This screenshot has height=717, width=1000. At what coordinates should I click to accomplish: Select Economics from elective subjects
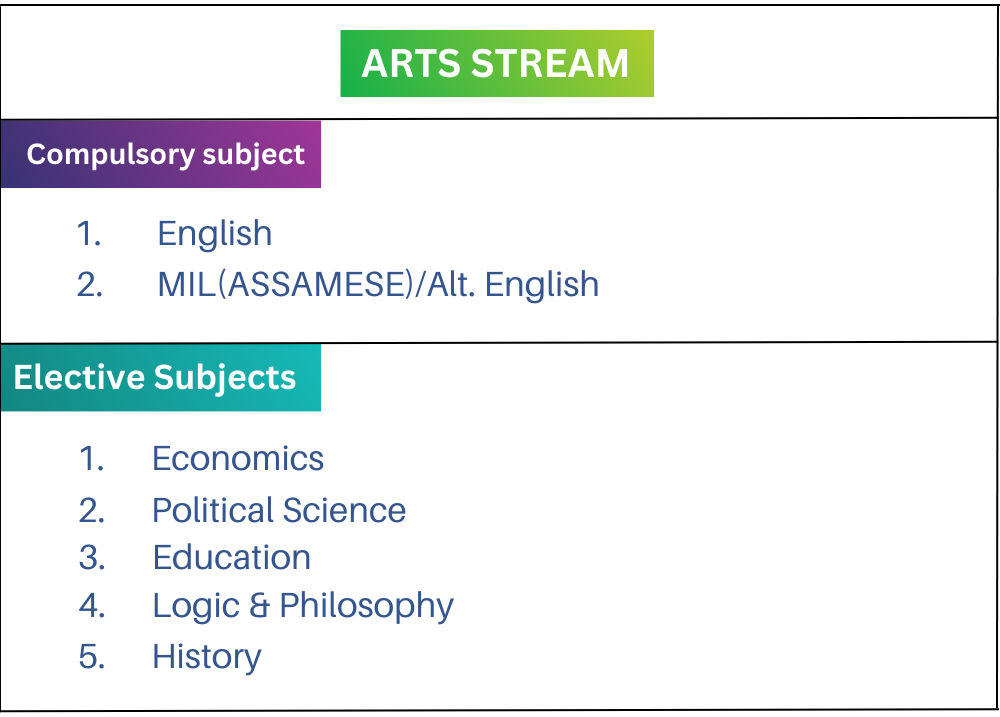(238, 459)
